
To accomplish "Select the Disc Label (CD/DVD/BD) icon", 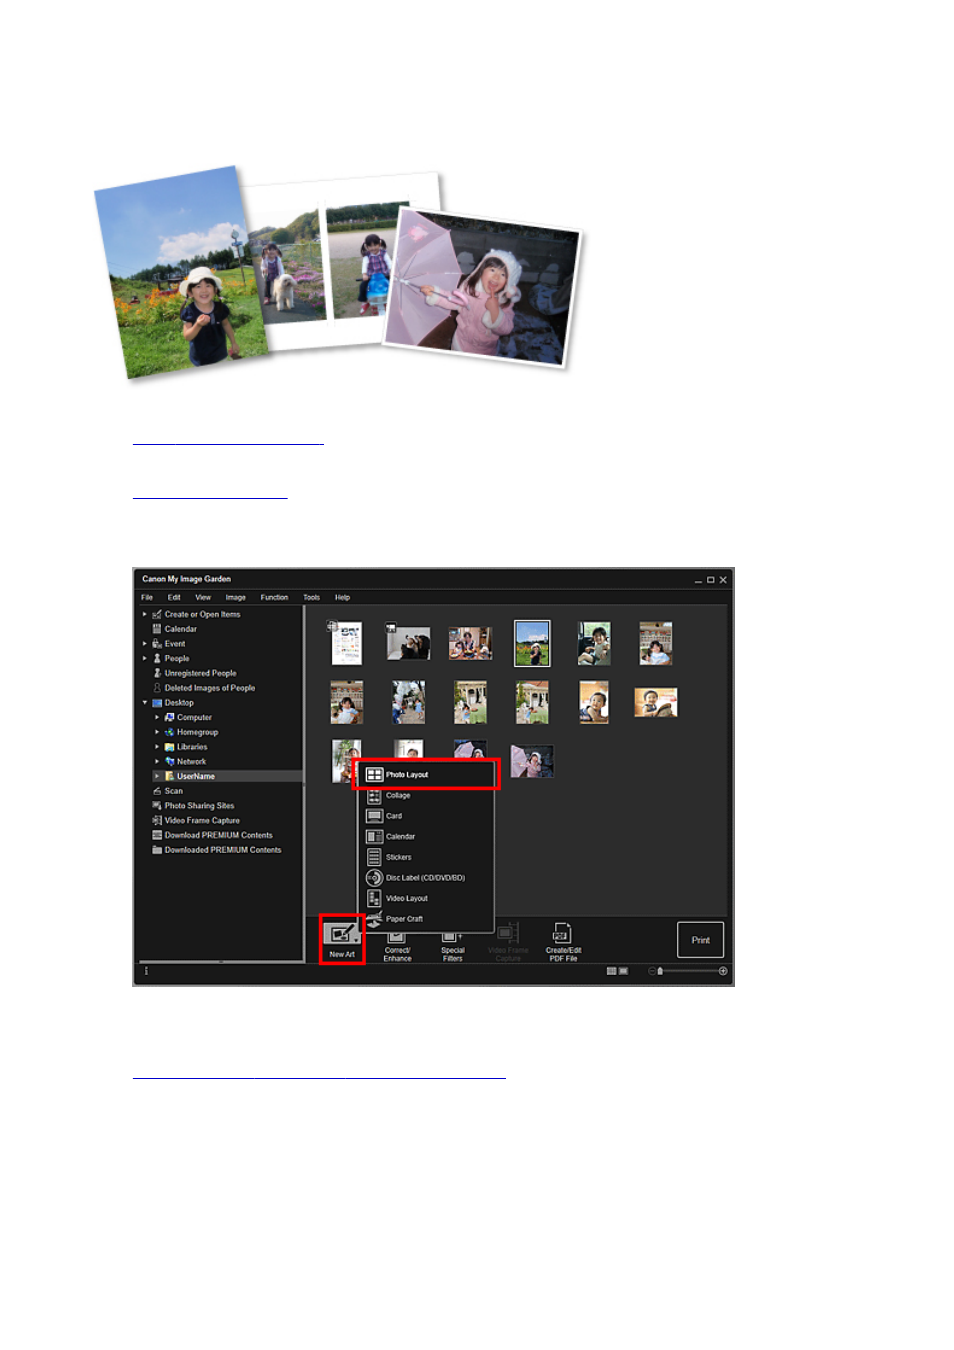I will coord(374,878).
